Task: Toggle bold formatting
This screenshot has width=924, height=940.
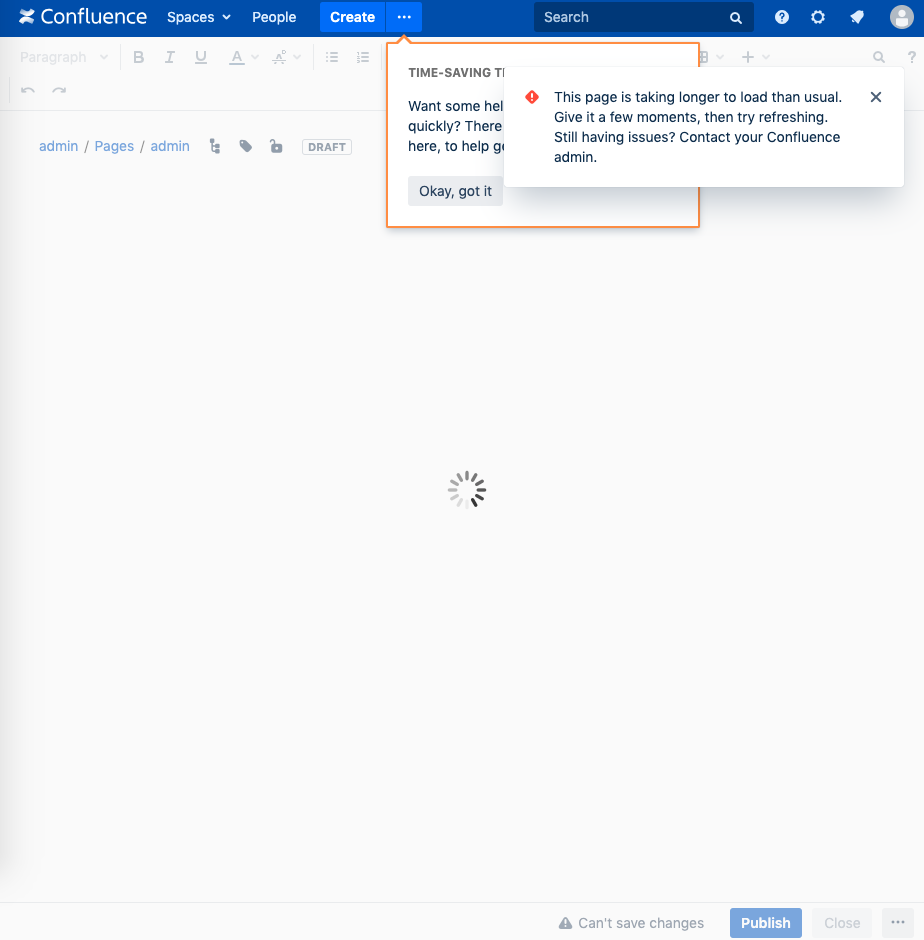Action: click(x=139, y=57)
